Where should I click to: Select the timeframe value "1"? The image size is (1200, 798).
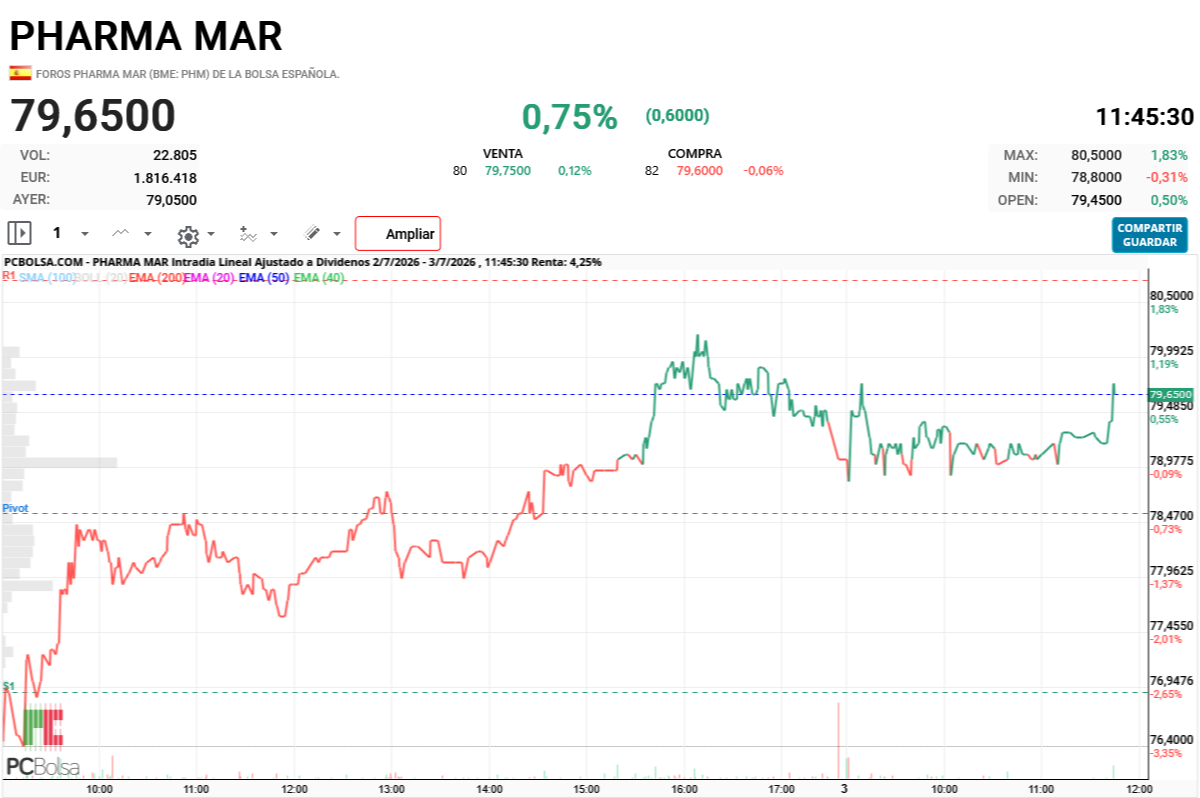click(x=57, y=233)
